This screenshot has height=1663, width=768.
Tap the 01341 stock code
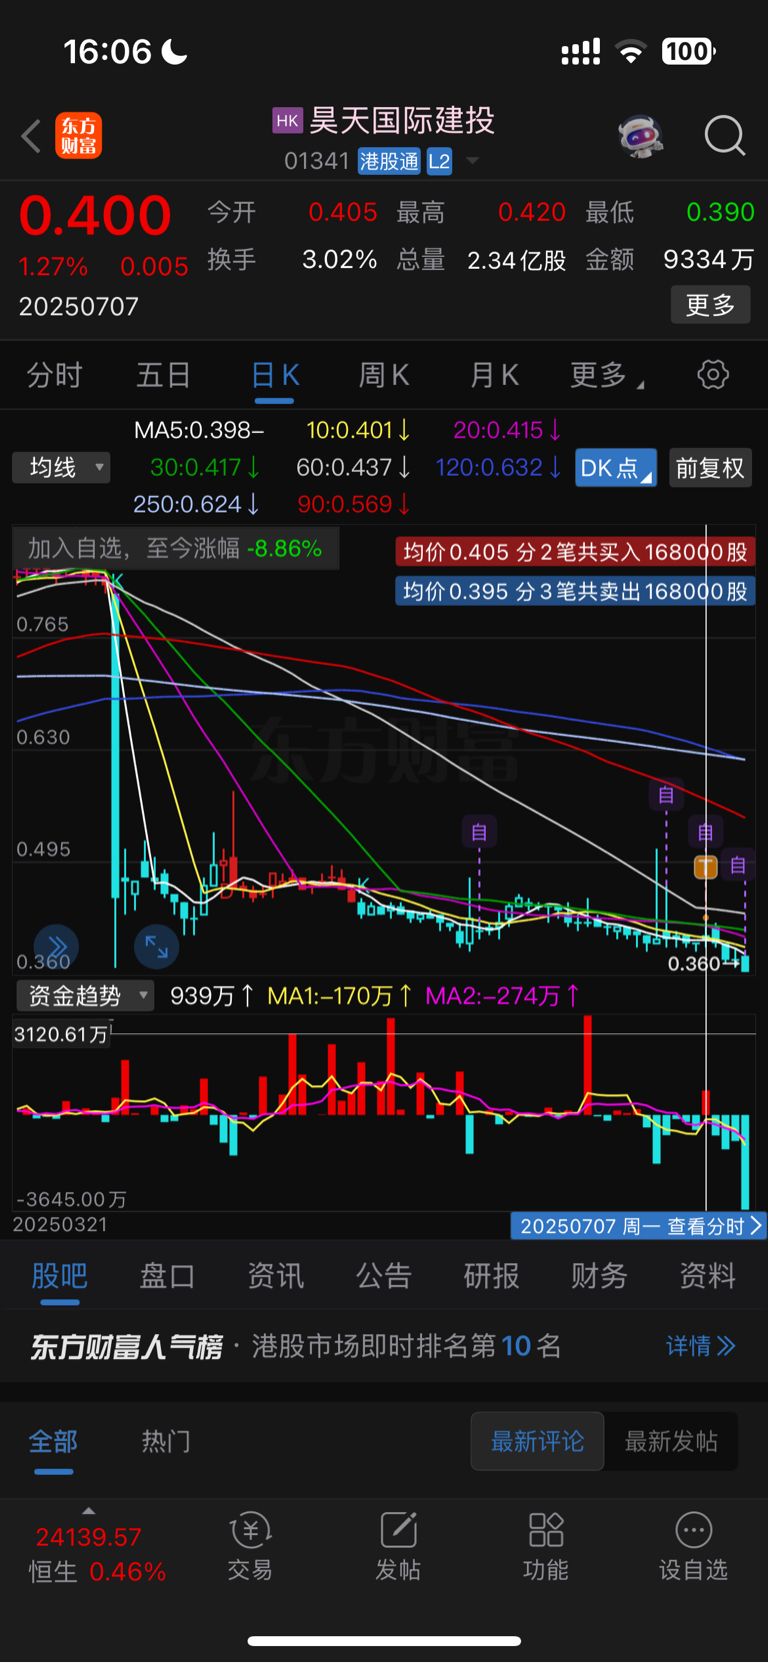click(316, 161)
